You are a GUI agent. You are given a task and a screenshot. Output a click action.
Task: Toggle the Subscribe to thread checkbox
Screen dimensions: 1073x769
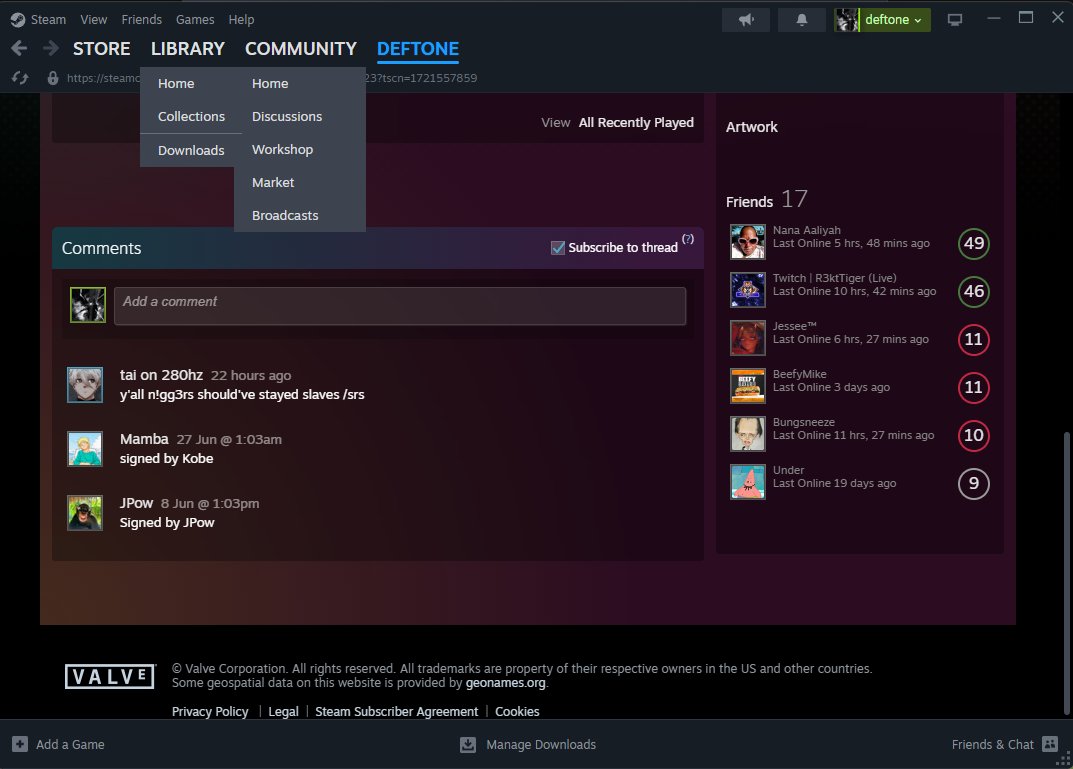(x=558, y=248)
